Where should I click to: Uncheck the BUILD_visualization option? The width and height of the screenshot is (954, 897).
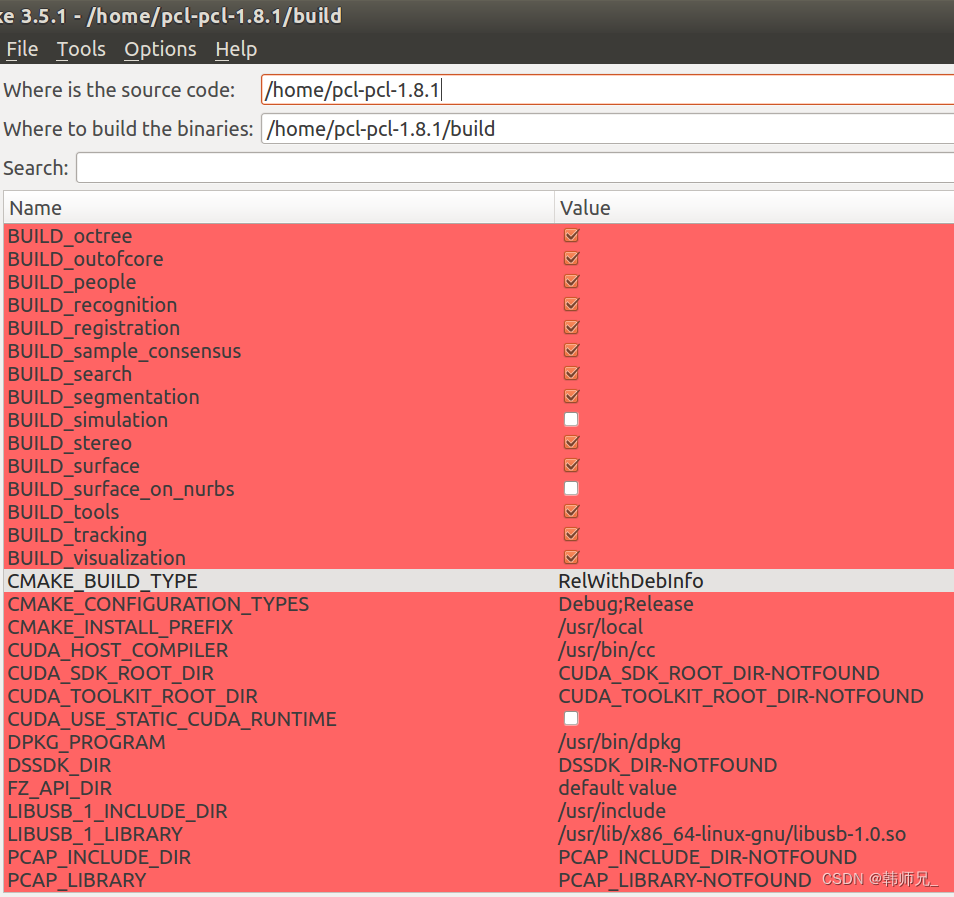571,557
